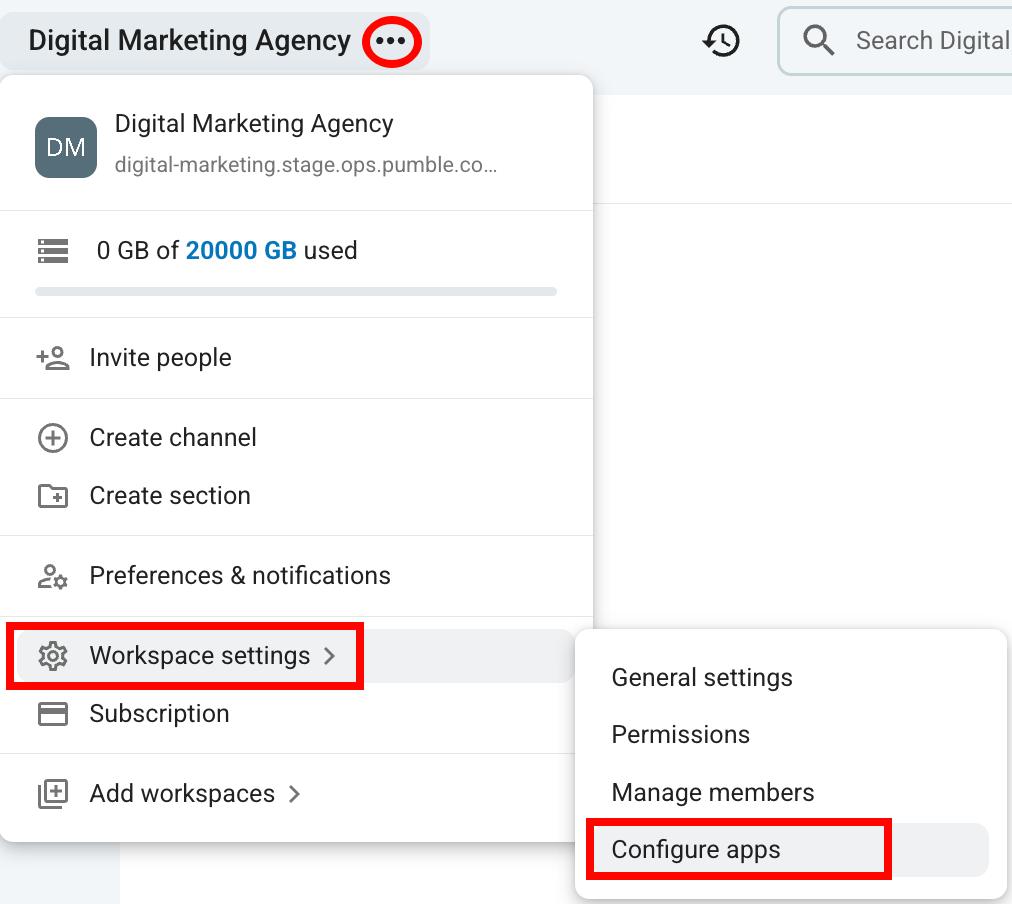This screenshot has height=904, width=1012.
Task: Click the person-gear preferences icon
Action: (53, 576)
